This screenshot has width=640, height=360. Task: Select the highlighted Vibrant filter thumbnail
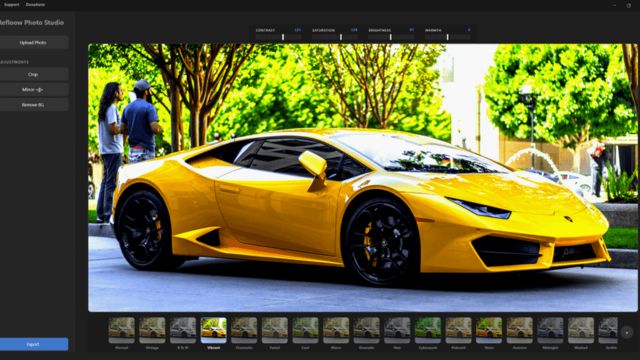(213, 330)
